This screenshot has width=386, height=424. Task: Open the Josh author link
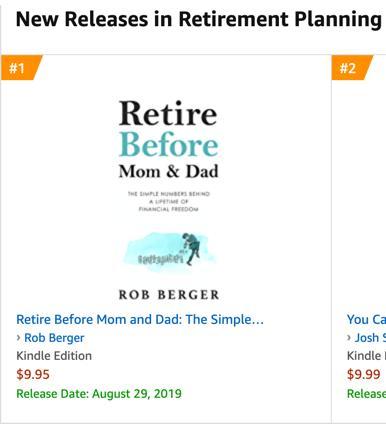tap(370, 338)
